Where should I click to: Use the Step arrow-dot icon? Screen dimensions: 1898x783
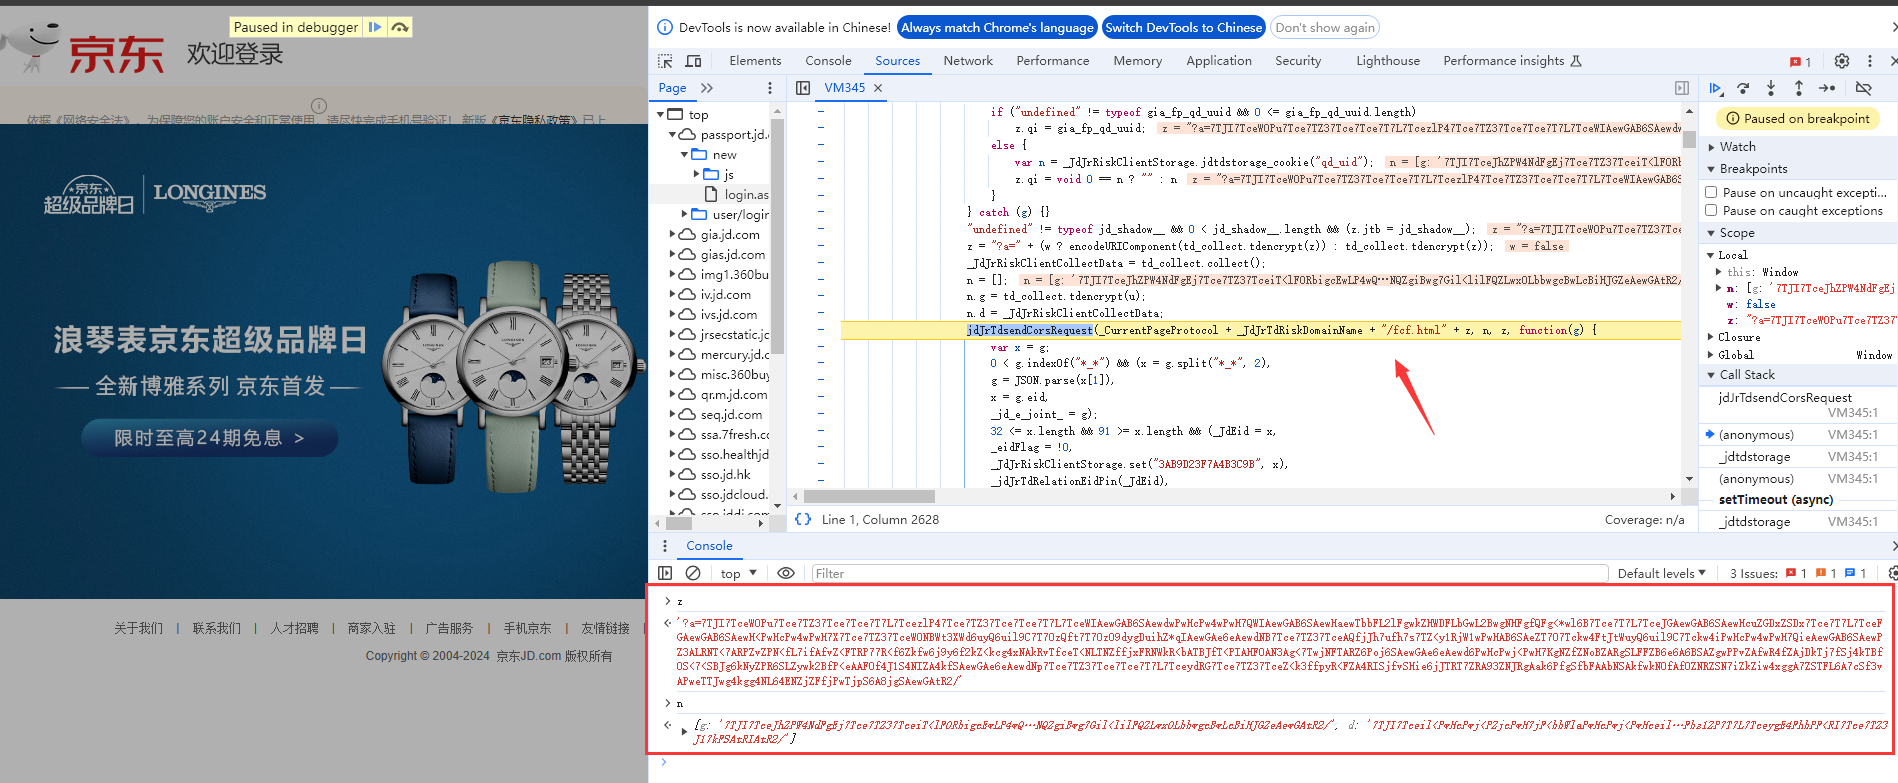point(1827,88)
